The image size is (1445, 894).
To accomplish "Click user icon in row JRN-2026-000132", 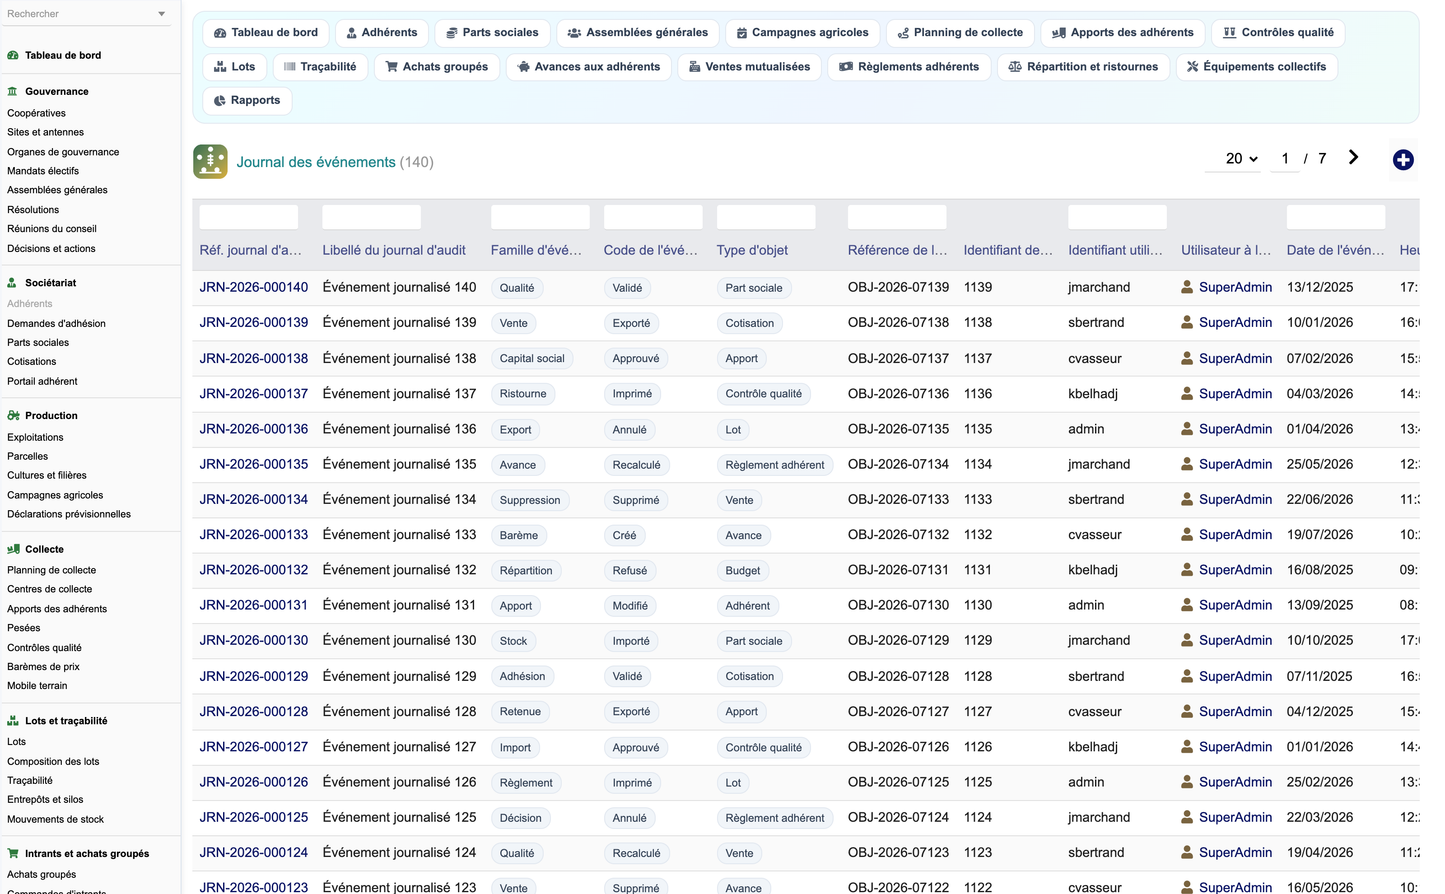I will click(x=1187, y=570).
